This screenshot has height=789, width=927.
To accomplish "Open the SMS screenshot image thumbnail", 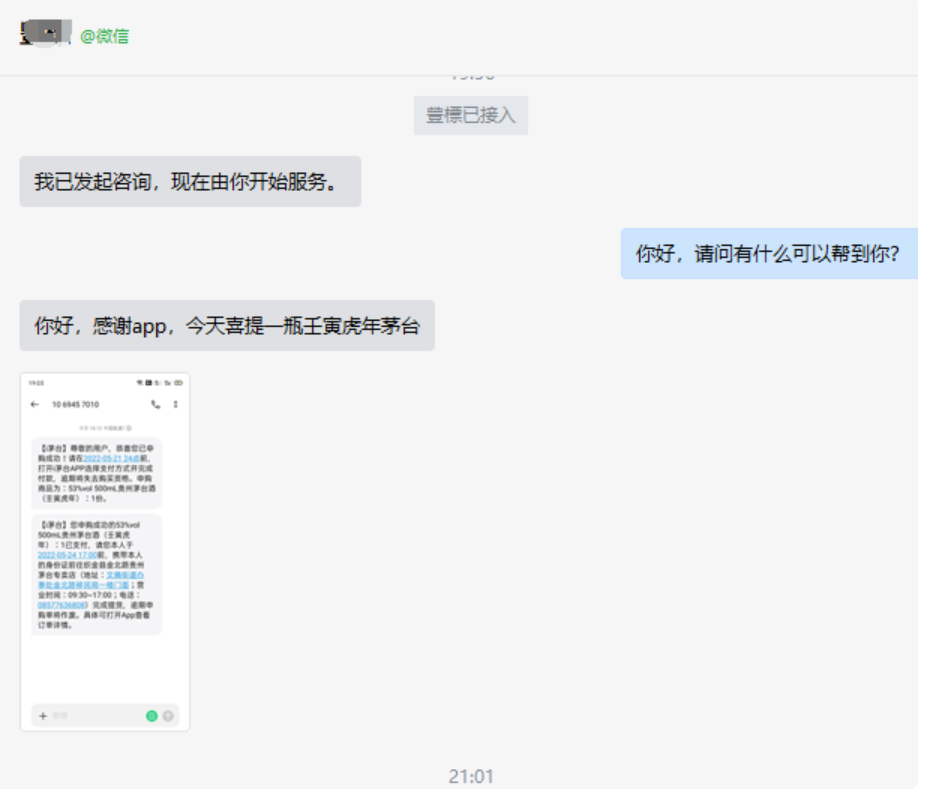I will [x=105, y=552].
